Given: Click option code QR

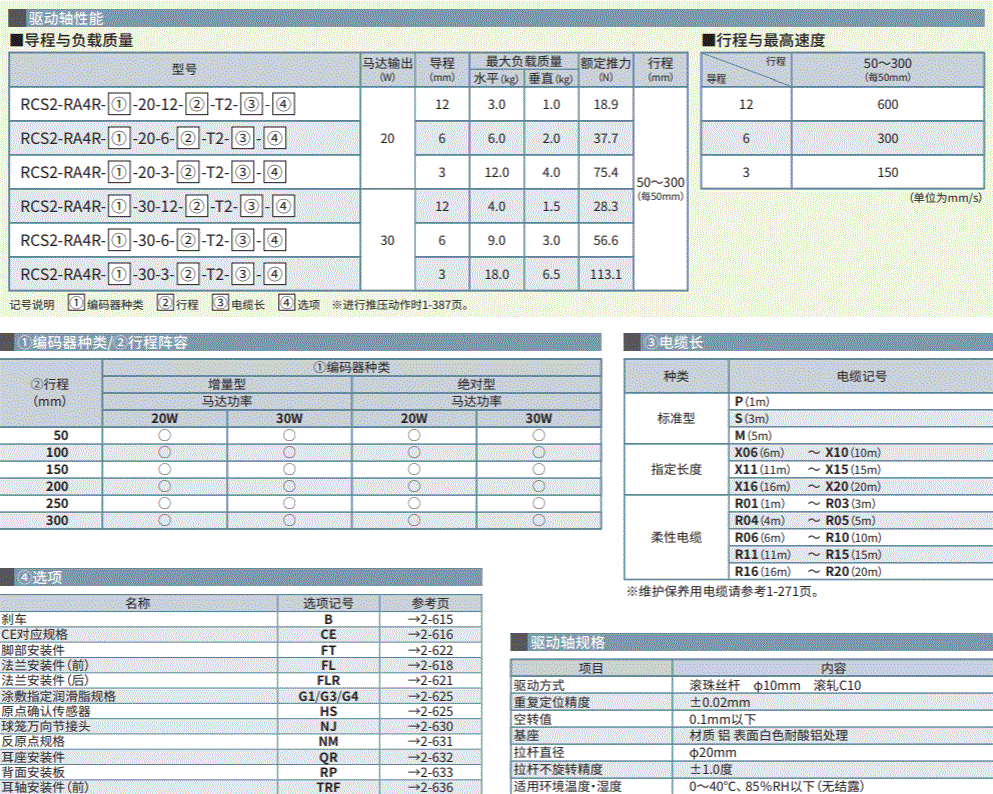Looking at the screenshot, I should pyautogui.click(x=328, y=757).
